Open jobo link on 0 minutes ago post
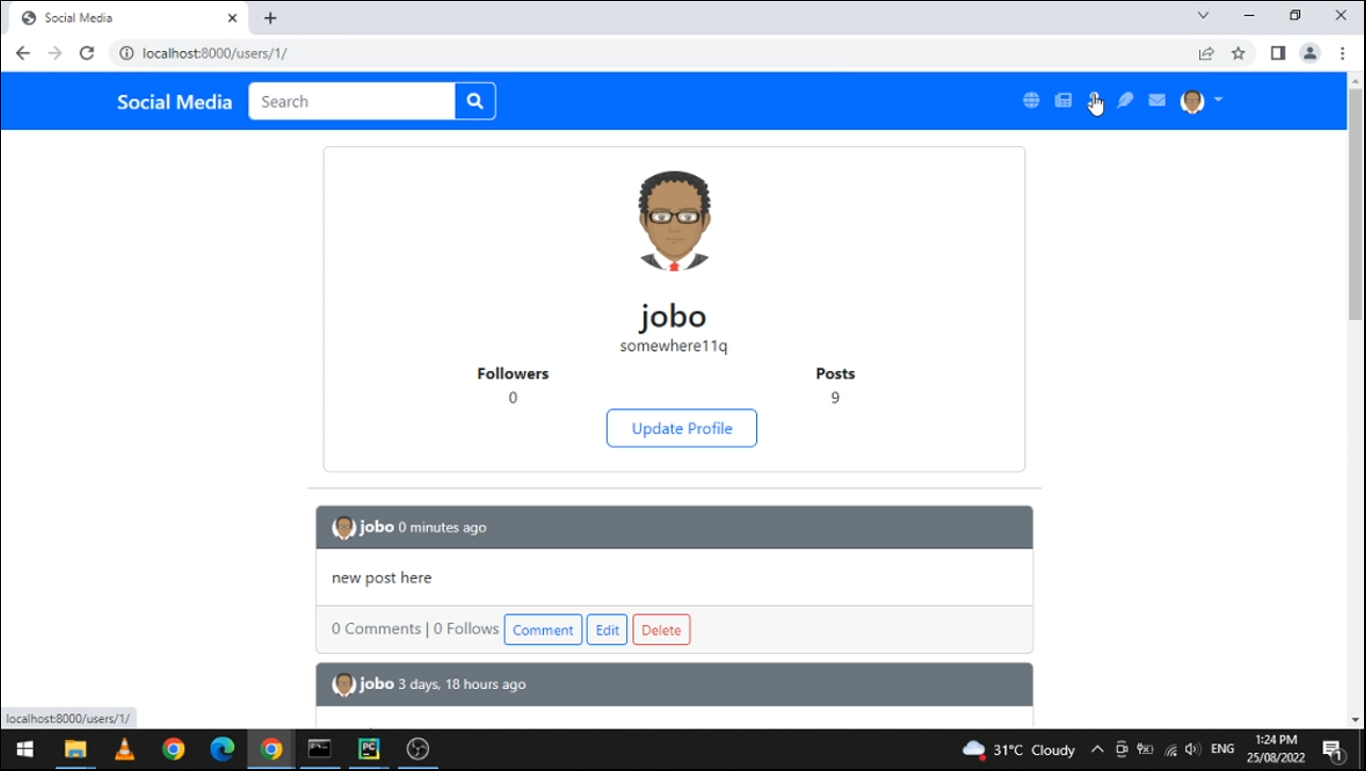This screenshot has height=771, width=1366. tap(377, 527)
